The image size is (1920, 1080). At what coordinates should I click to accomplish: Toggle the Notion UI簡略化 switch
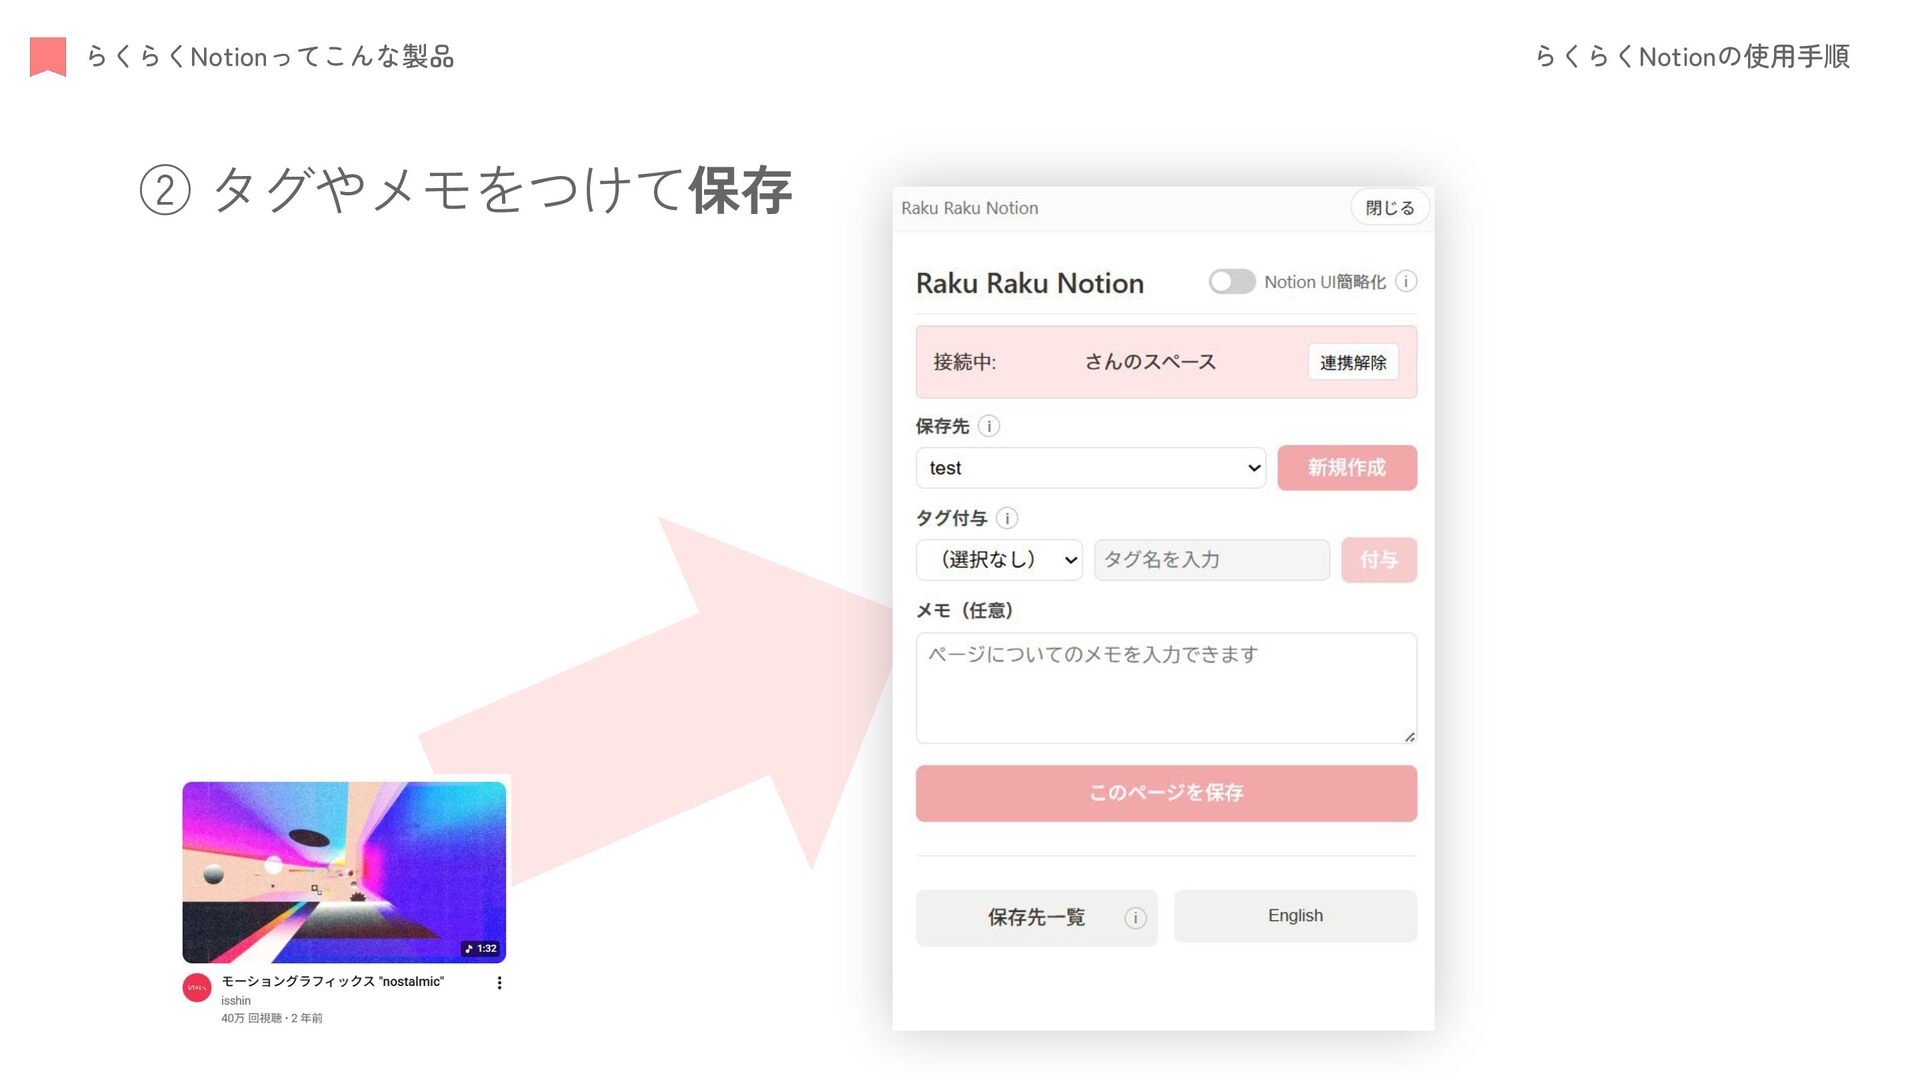point(1231,282)
